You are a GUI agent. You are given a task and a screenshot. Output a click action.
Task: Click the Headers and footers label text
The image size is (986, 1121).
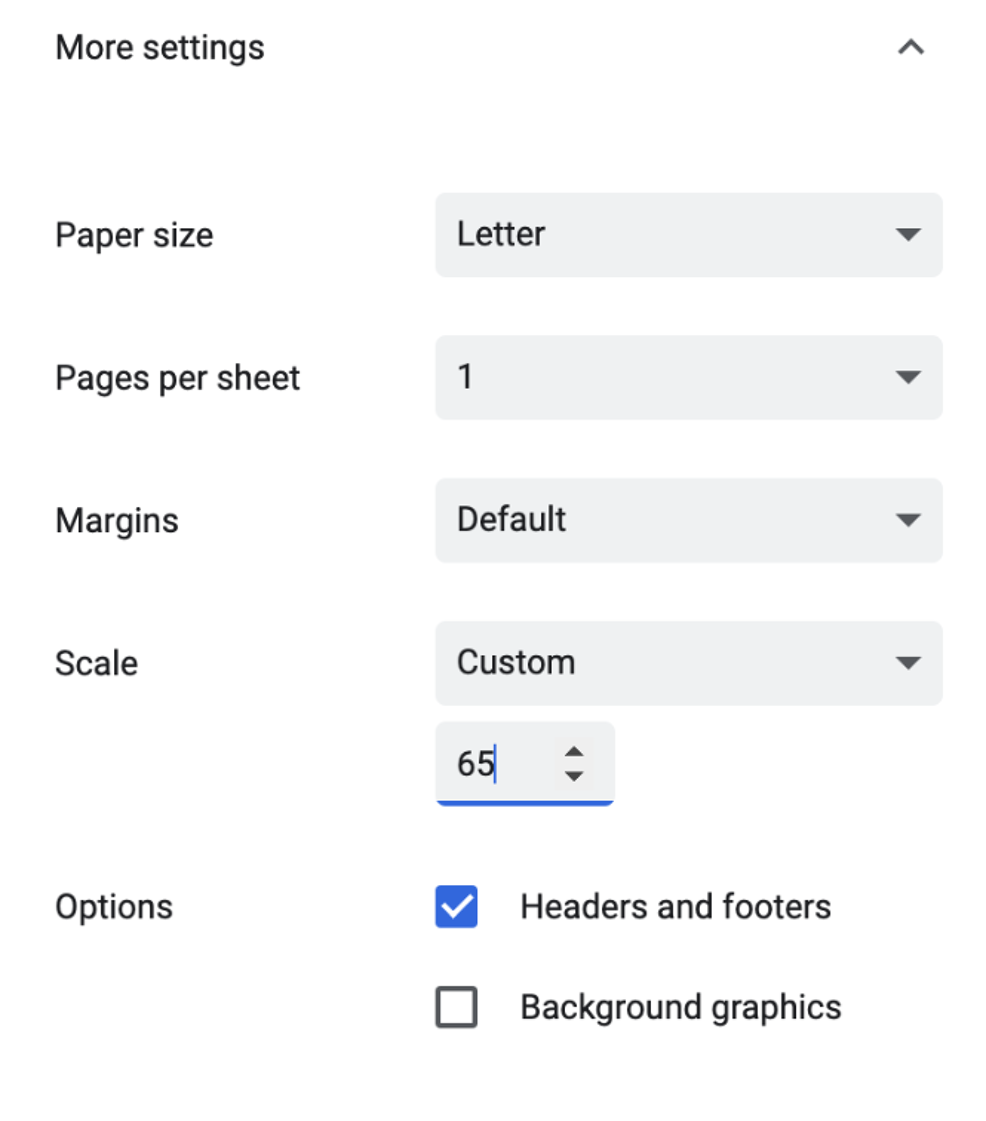pos(676,907)
